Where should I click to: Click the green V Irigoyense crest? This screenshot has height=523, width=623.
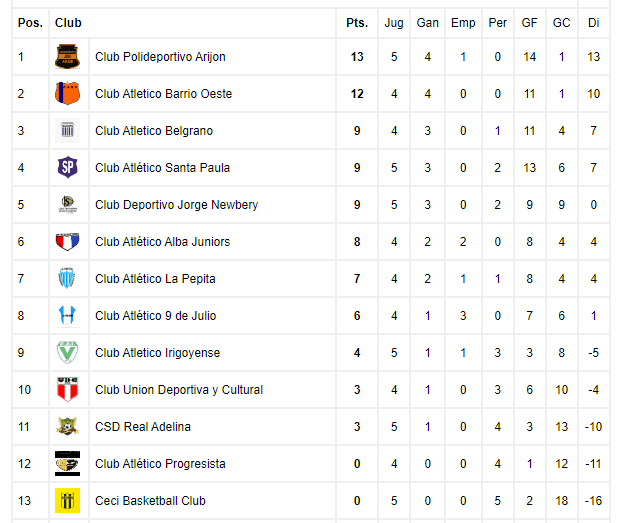(x=67, y=352)
